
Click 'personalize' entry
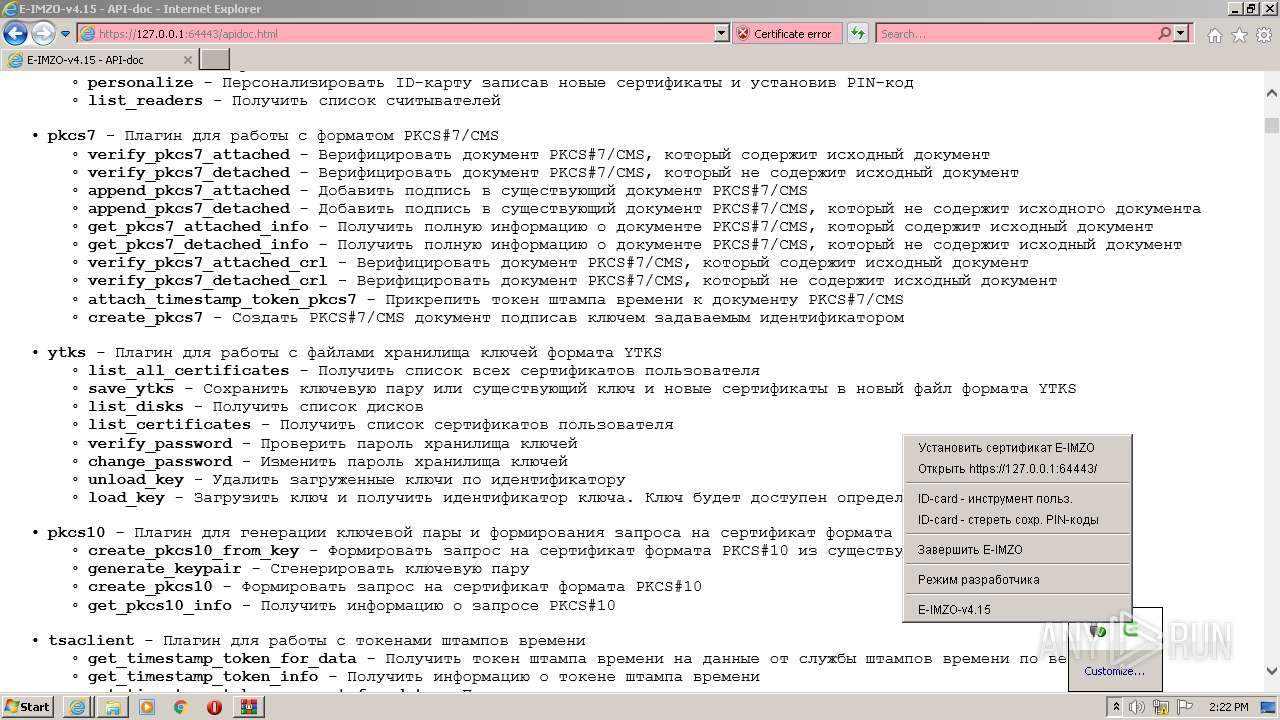(x=141, y=83)
